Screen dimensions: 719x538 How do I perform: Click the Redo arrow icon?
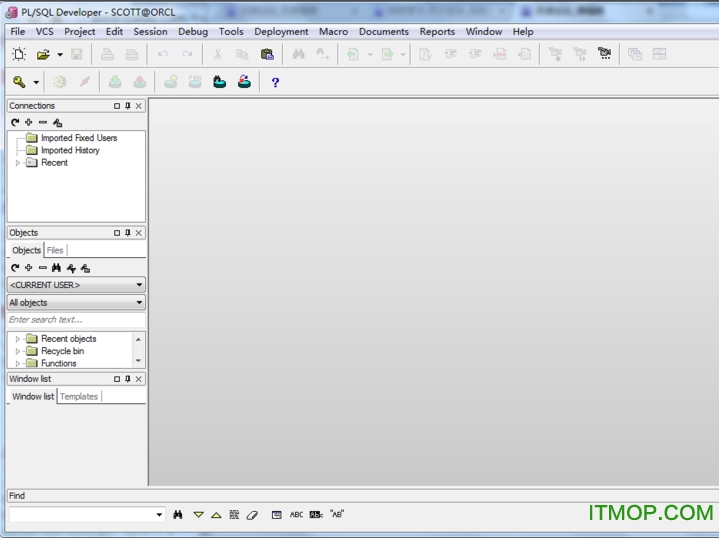[x=187, y=54]
